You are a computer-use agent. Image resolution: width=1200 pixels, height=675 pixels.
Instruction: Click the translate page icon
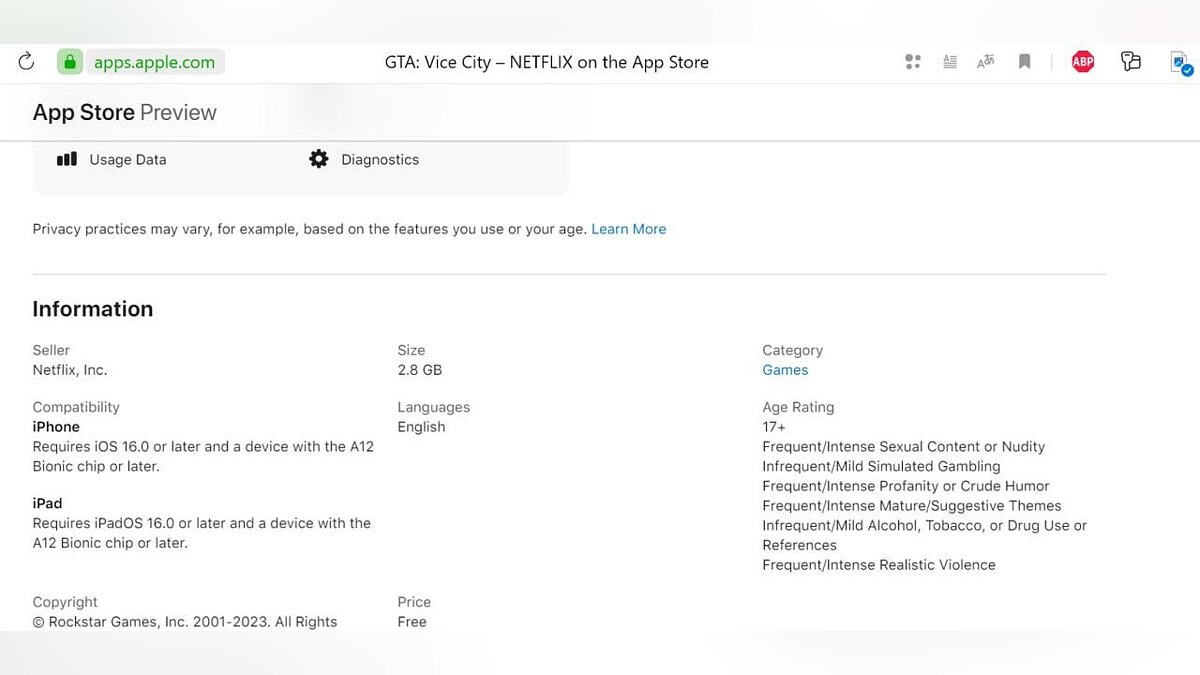pyautogui.click(x=986, y=62)
